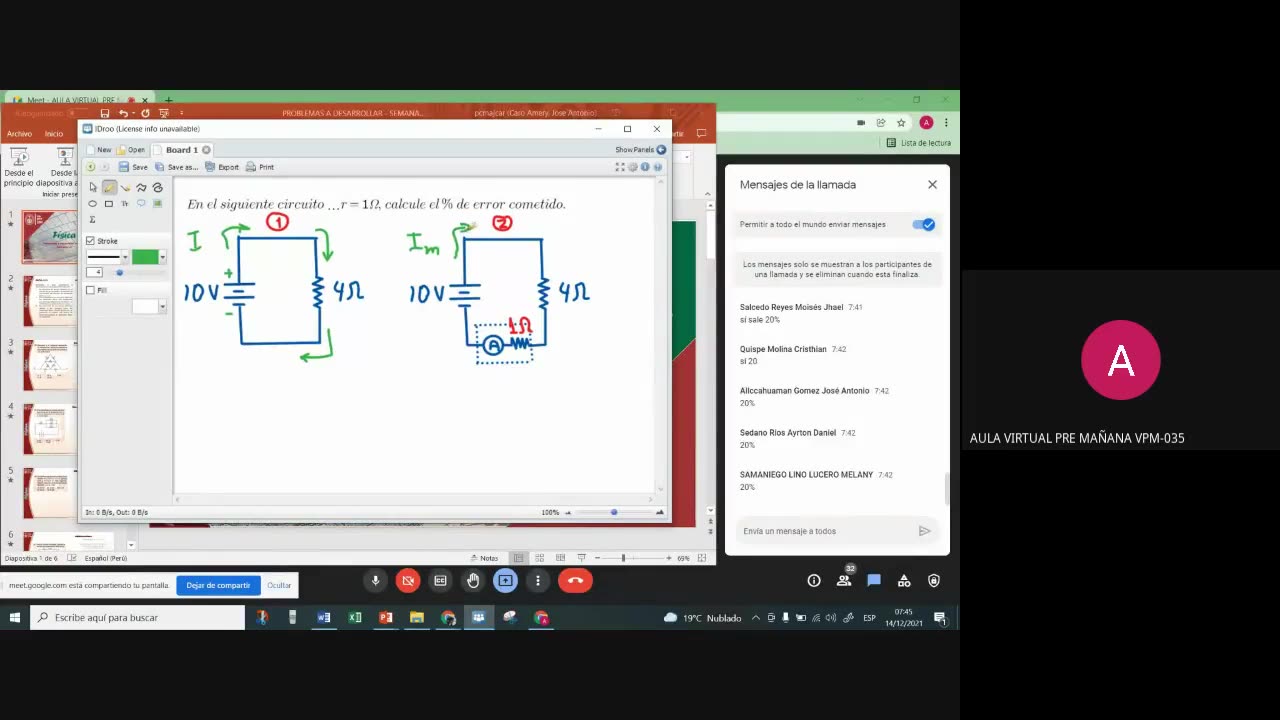Toggle the Fill checkbox
1280x720 pixels.
point(91,290)
